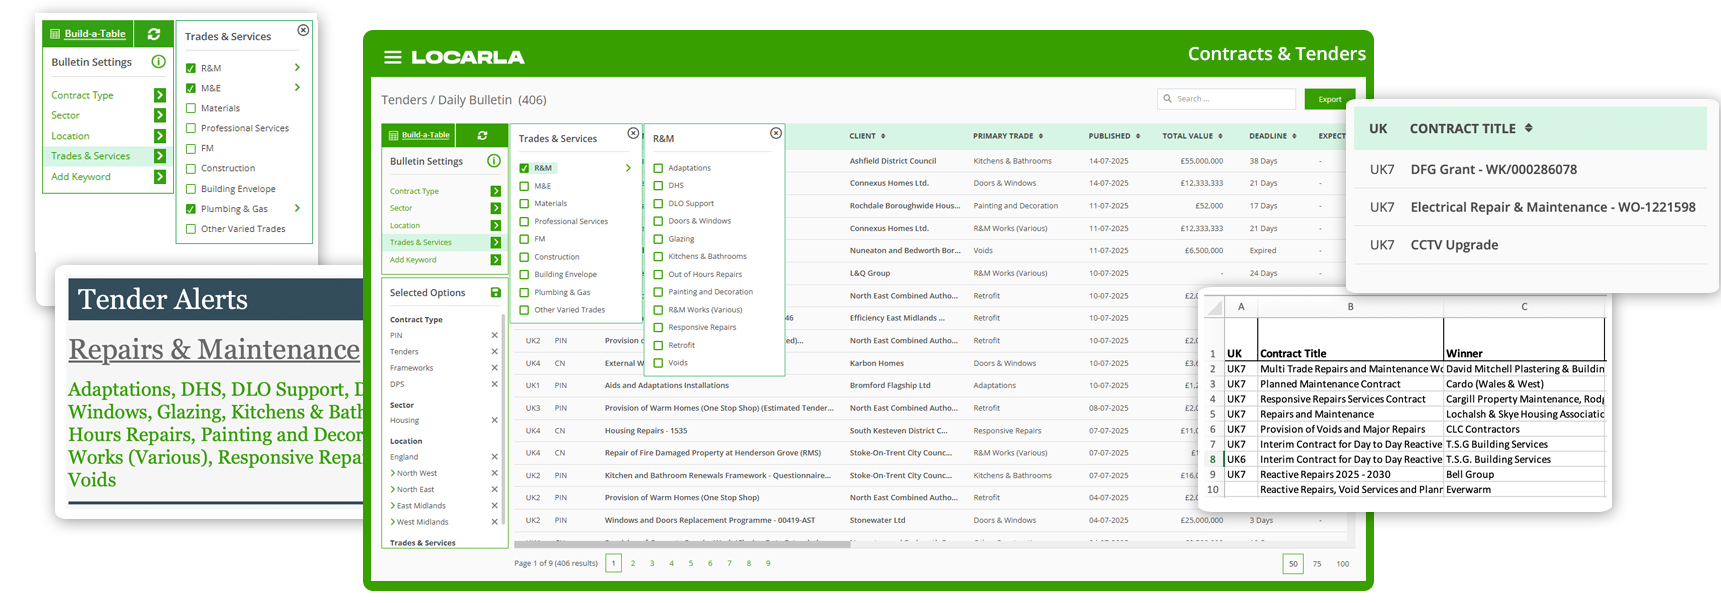Expand the North West location entry
Image resolution: width=1721 pixels, height=603 pixels.
pos(392,473)
